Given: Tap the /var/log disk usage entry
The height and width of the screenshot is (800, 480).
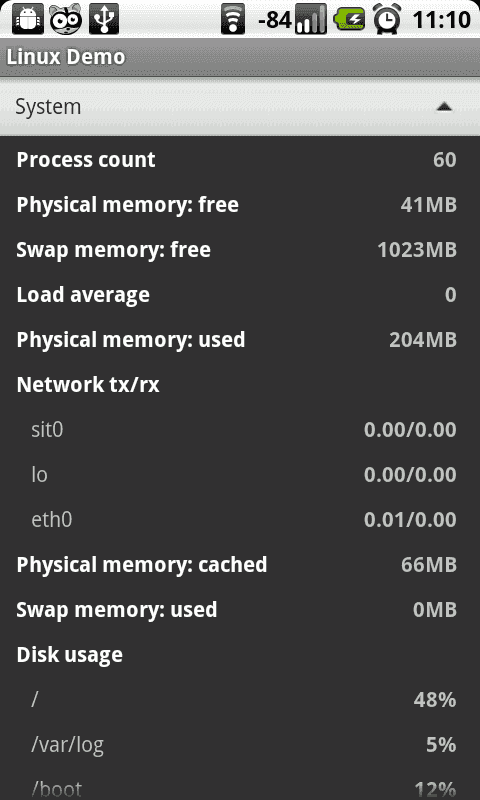Looking at the screenshot, I should 240,745.
